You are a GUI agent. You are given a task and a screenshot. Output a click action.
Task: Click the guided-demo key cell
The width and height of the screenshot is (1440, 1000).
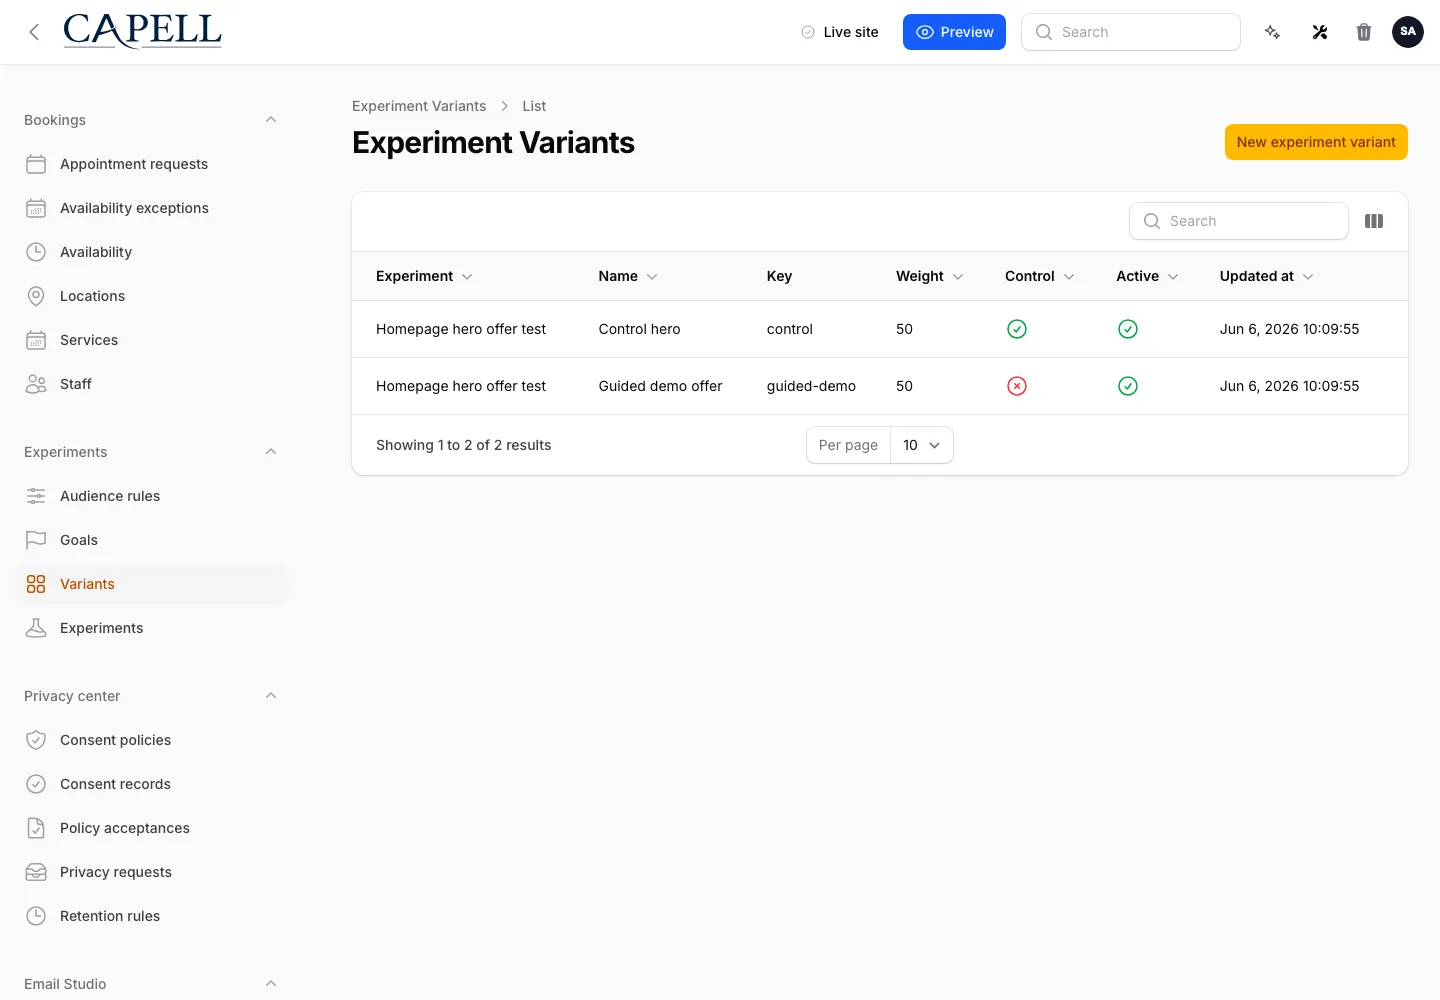coord(811,386)
